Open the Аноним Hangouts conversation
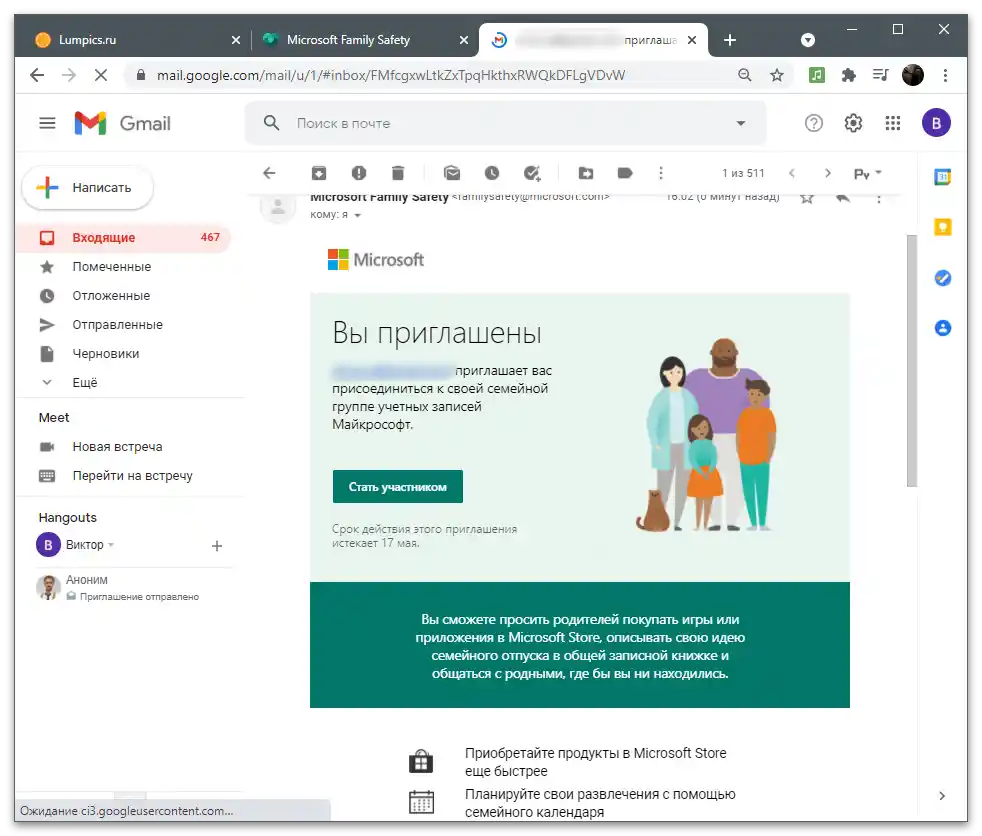Image resolution: width=982 pixels, height=836 pixels. point(134,587)
